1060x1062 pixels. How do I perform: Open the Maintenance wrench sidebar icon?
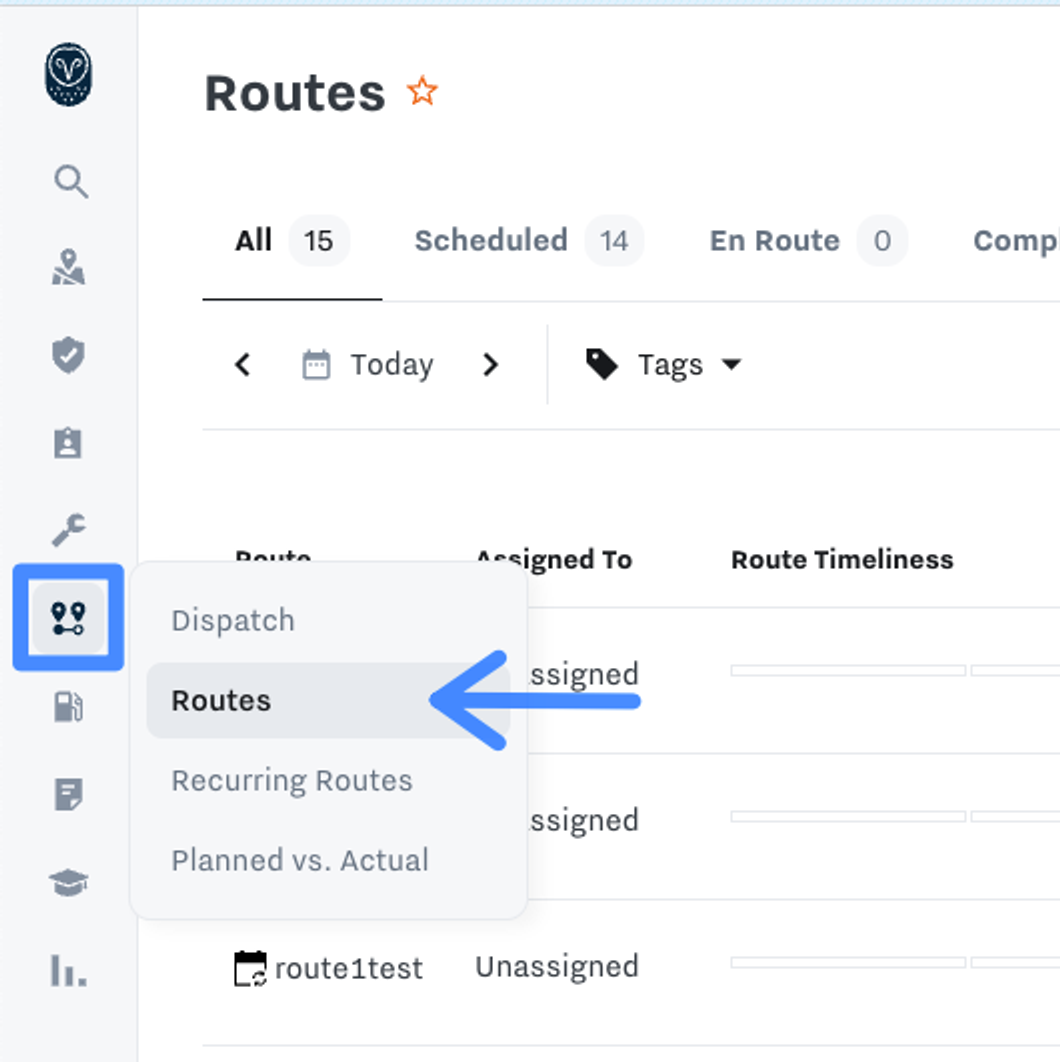(x=68, y=529)
